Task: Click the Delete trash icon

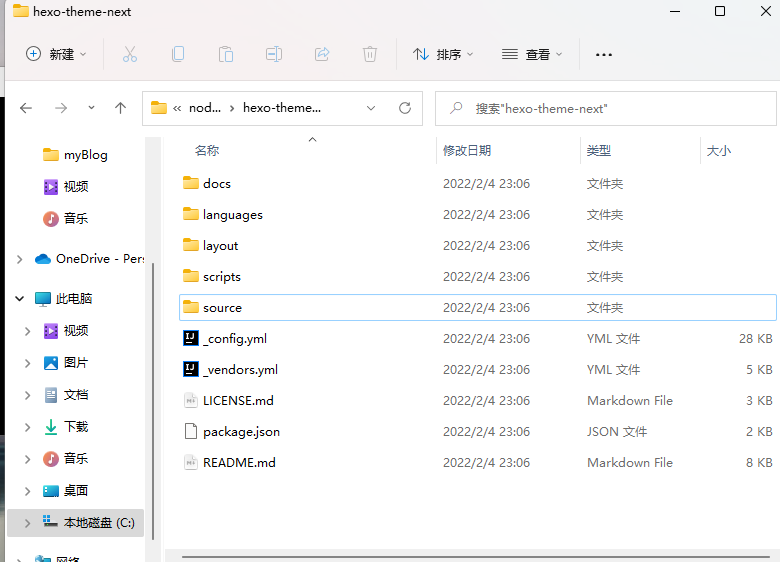Action: click(x=370, y=54)
